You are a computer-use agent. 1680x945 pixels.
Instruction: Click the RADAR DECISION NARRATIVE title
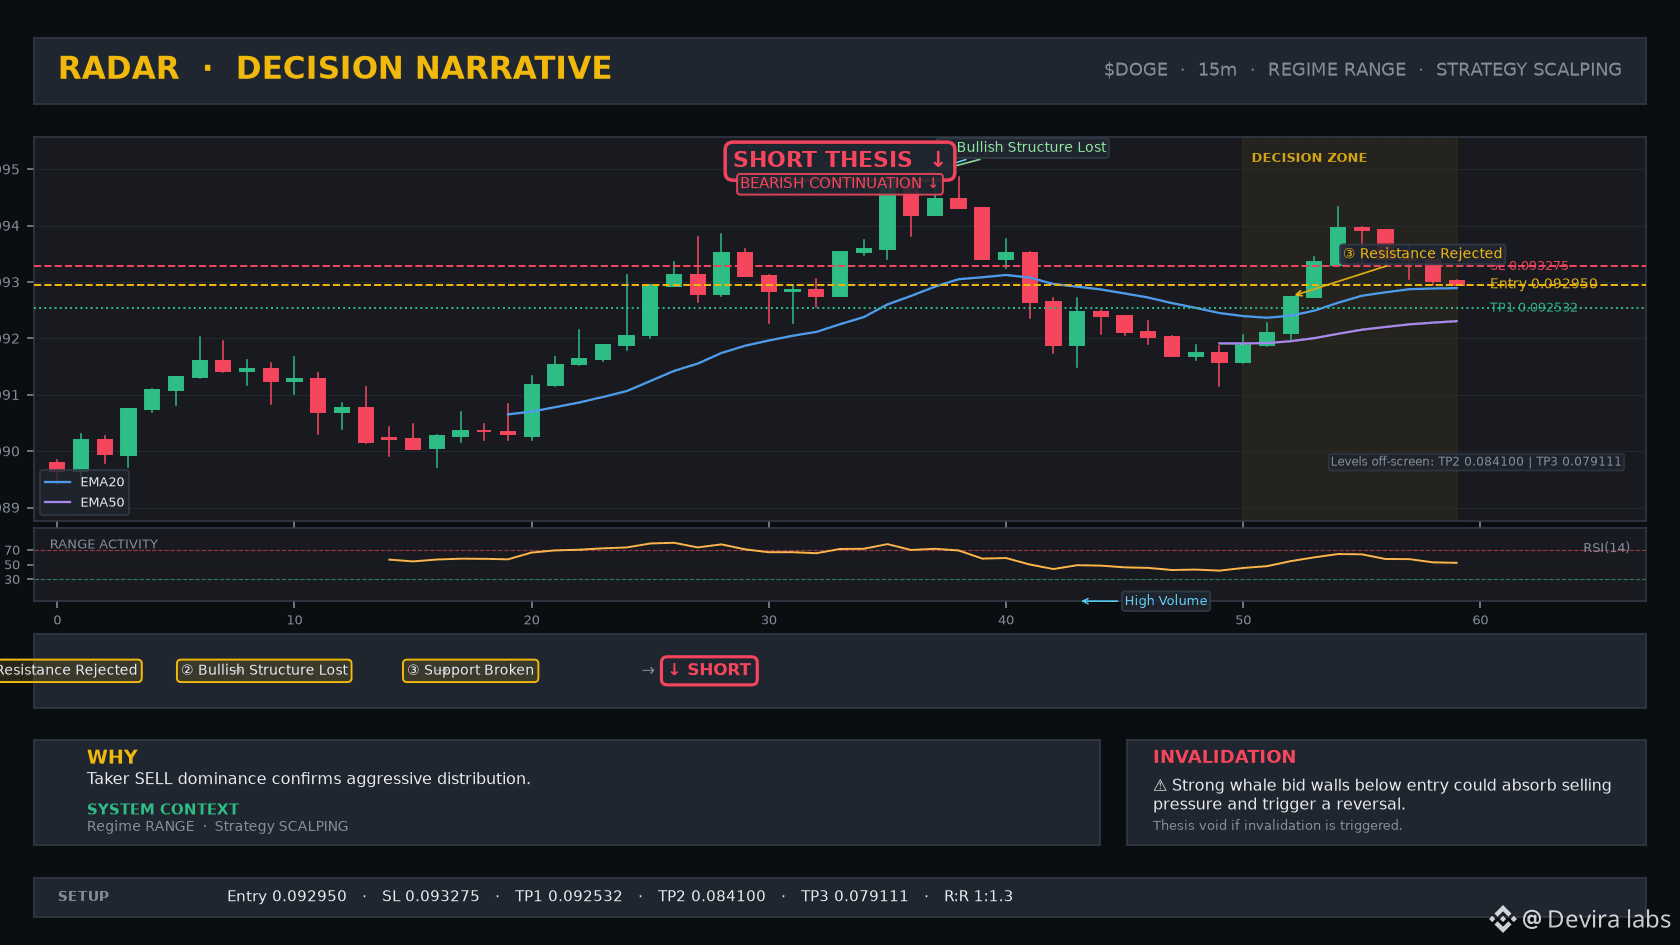335,68
